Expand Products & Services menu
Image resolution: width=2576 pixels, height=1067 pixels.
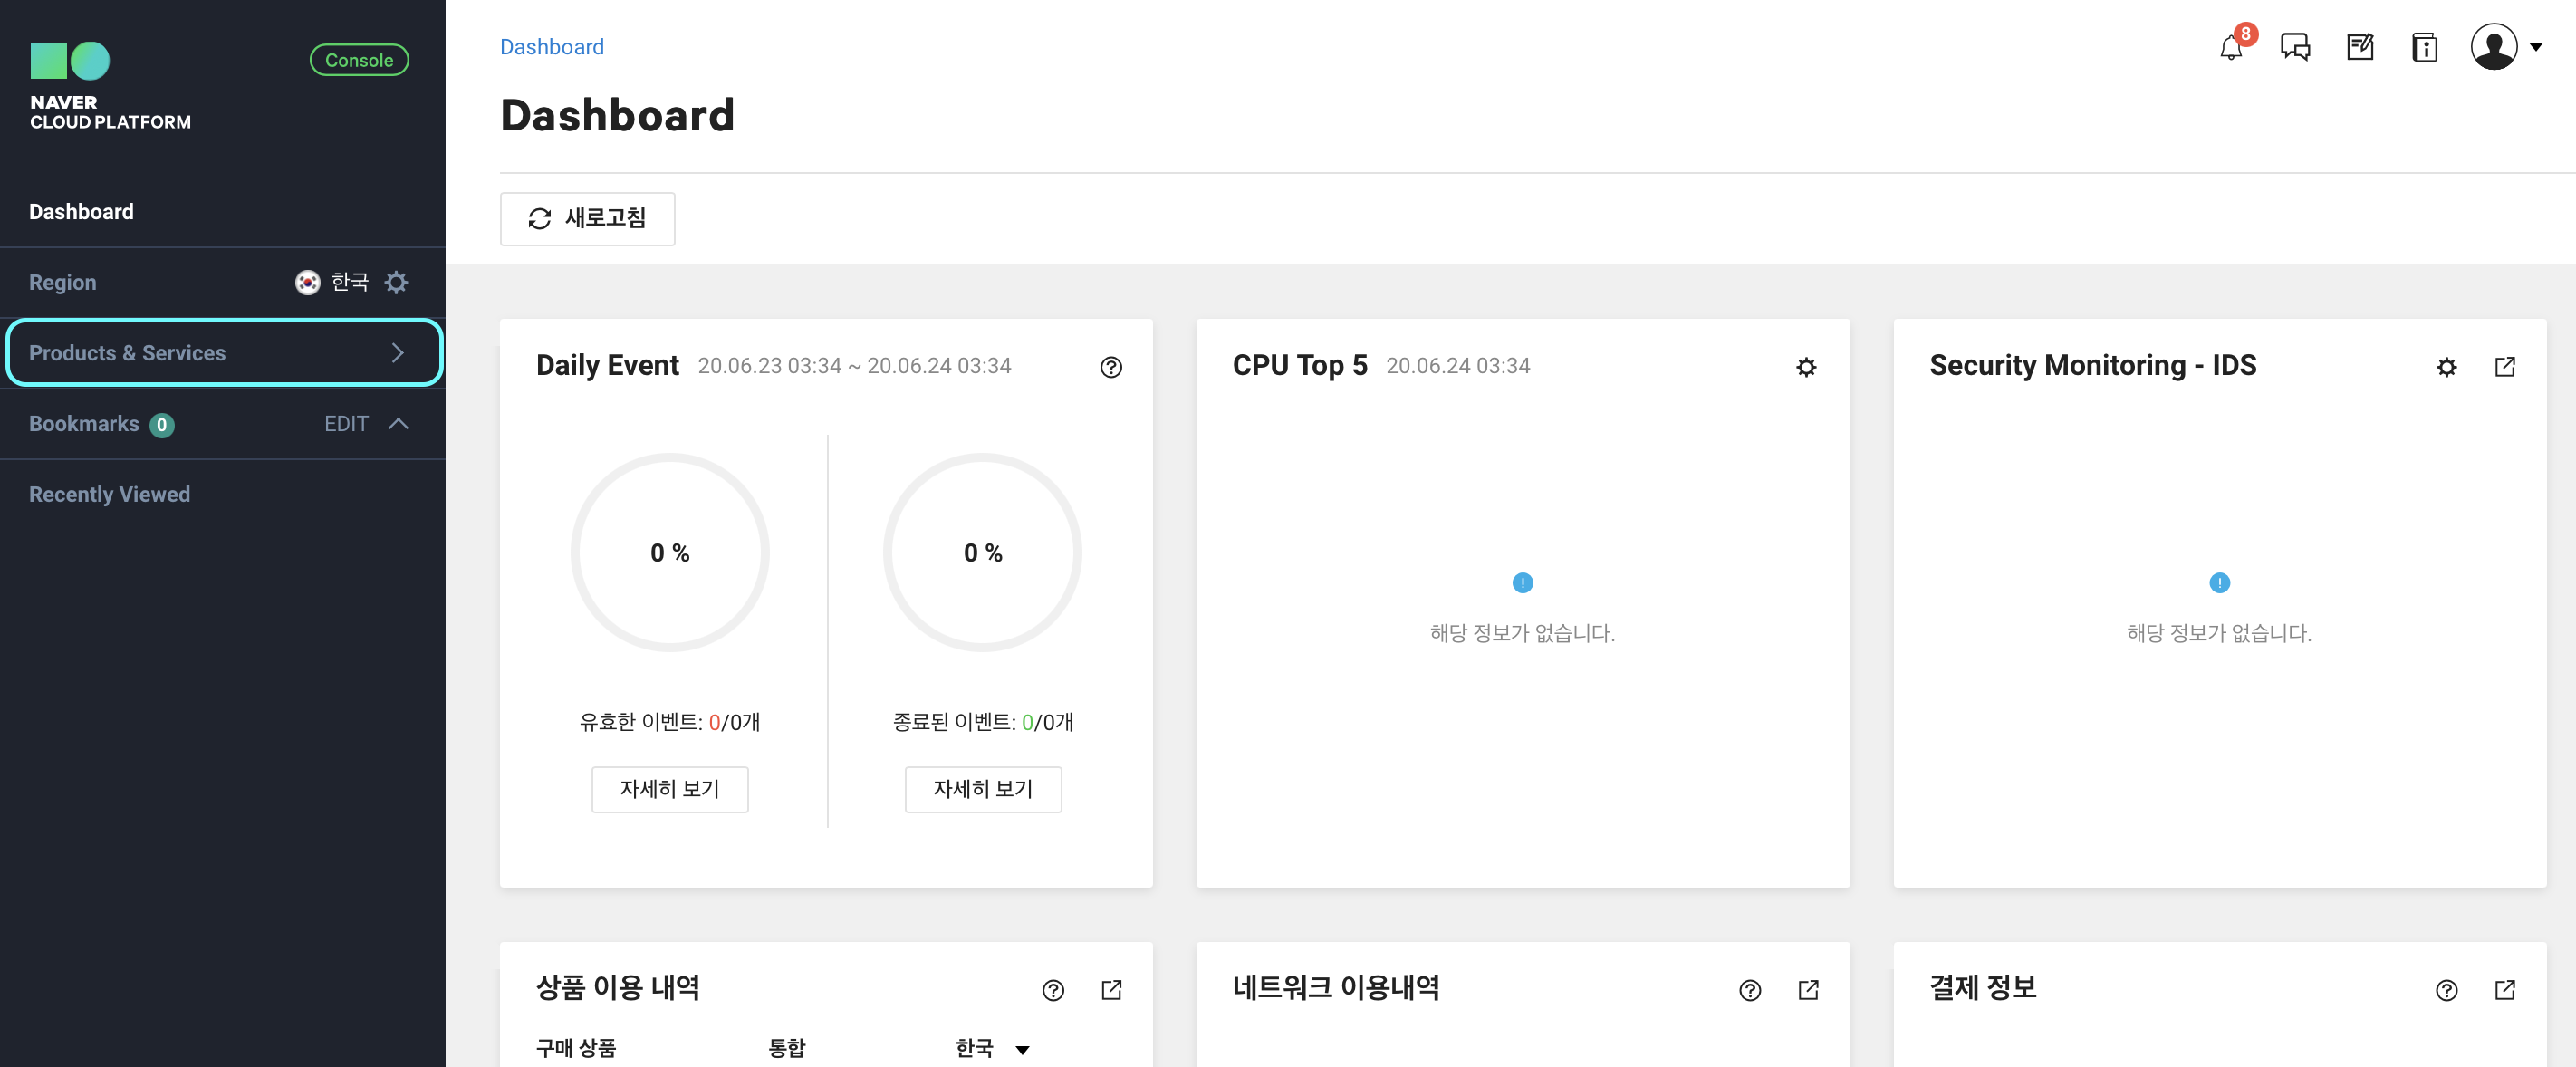coord(223,353)
